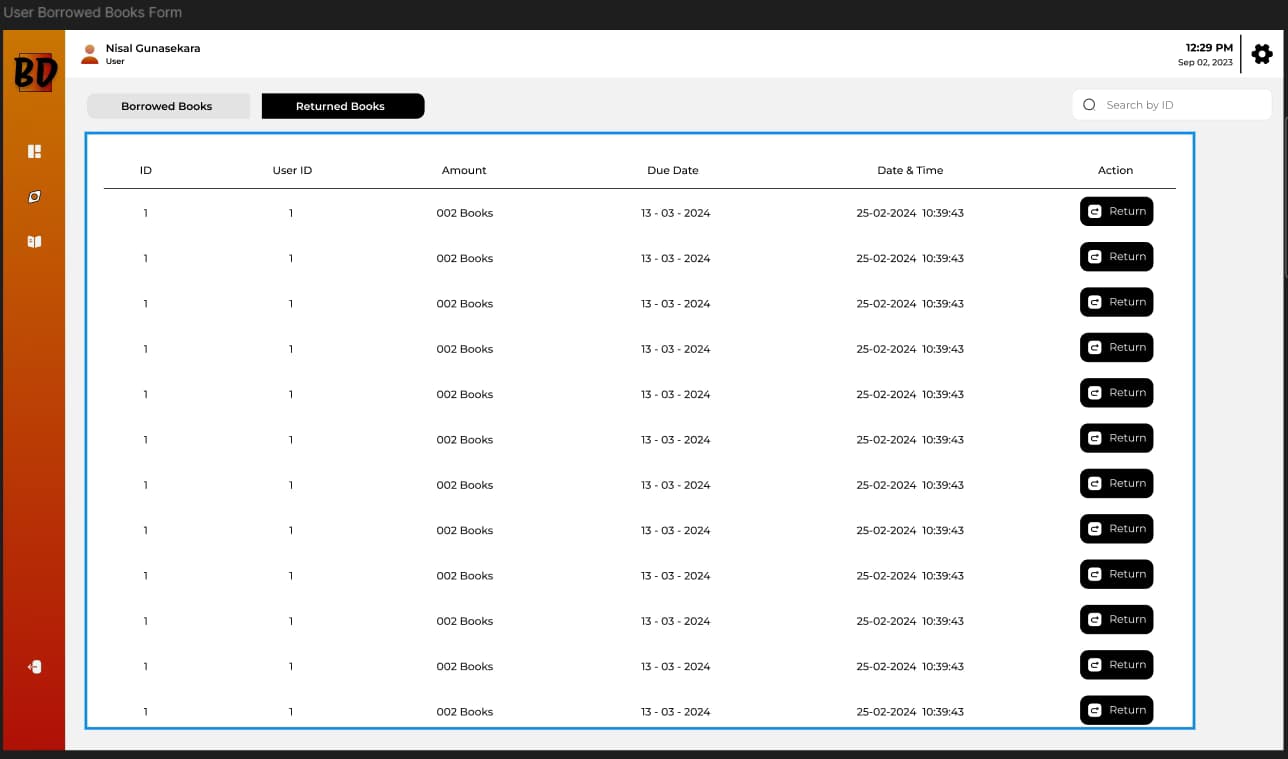Open settings via the gear icon

(1262, 54)
